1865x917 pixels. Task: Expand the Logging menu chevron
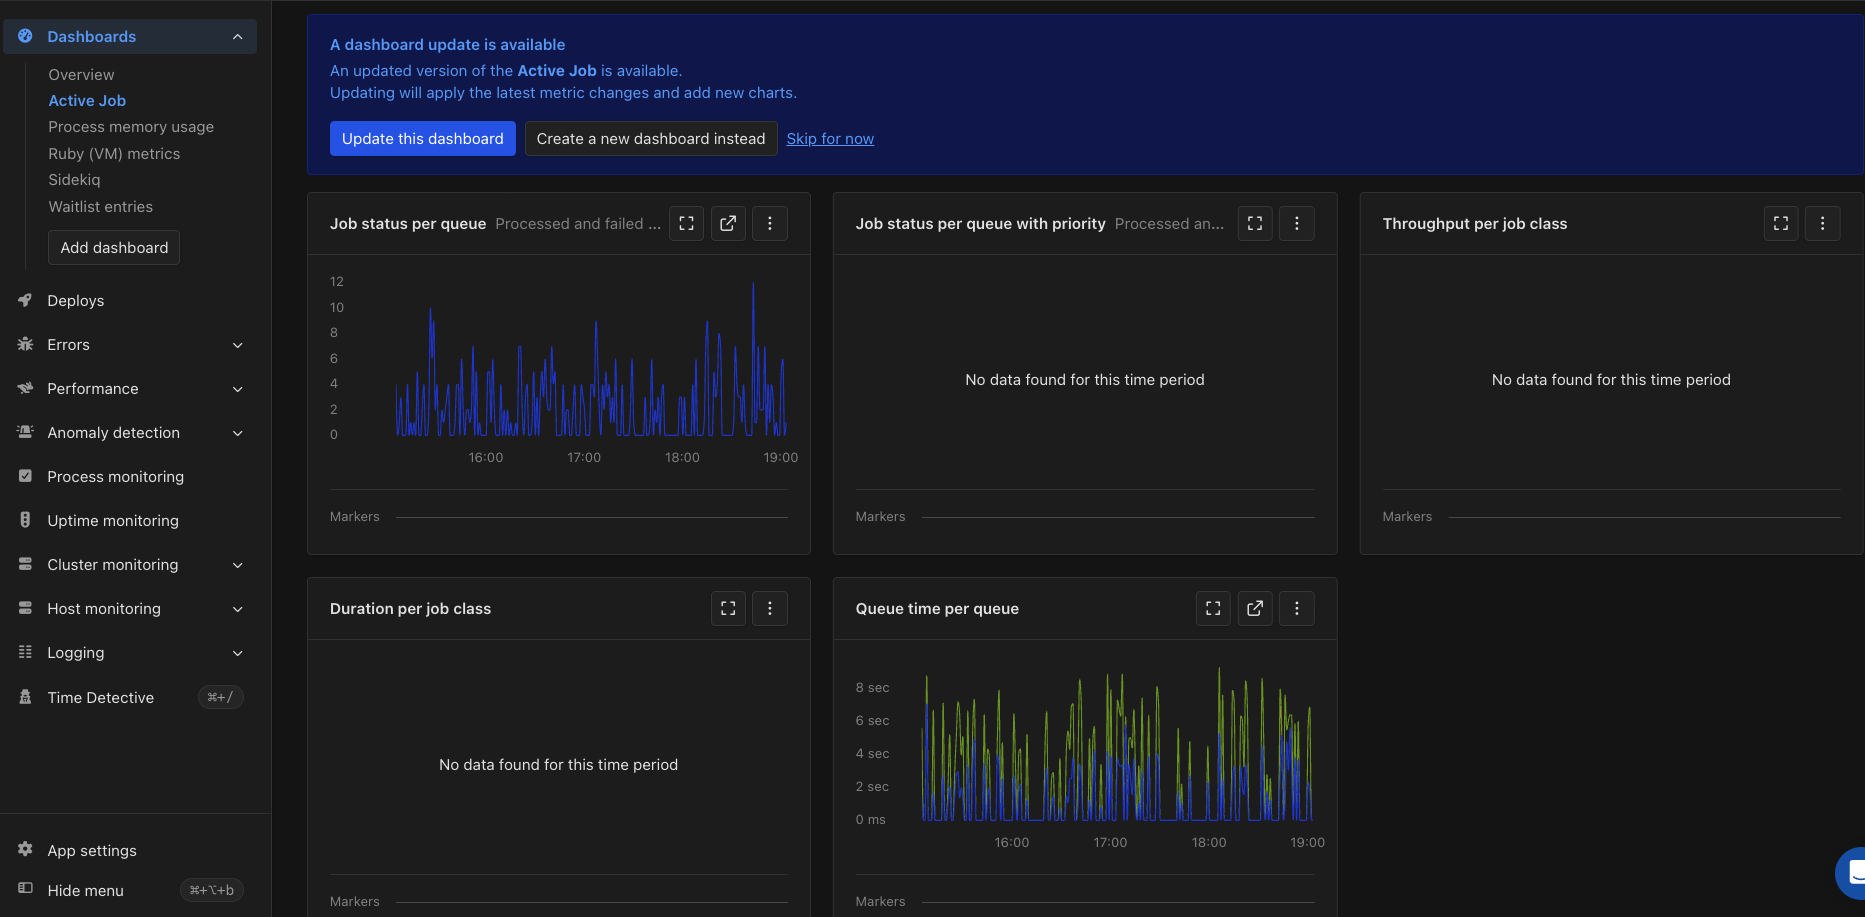click(x=237, y=653)
